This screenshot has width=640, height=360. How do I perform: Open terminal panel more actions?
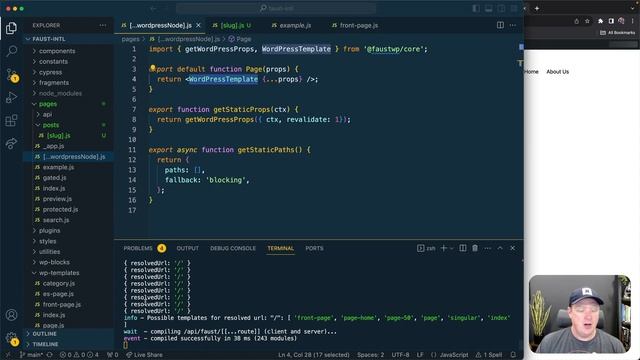click(x=487, y=248)
